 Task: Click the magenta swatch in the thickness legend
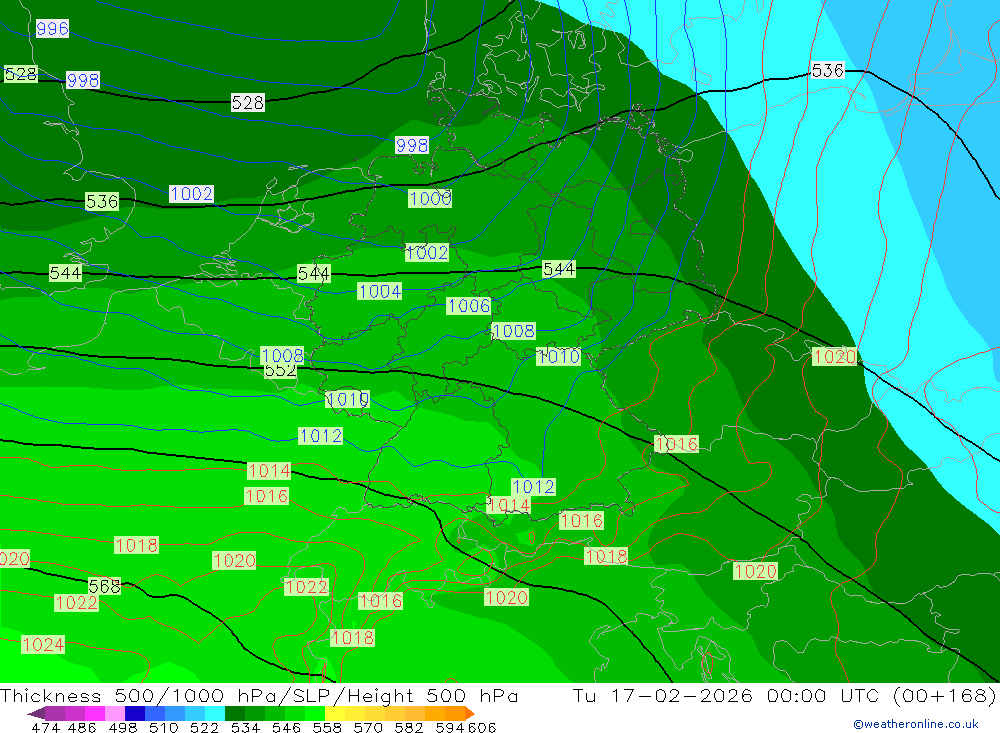[94, 713]
